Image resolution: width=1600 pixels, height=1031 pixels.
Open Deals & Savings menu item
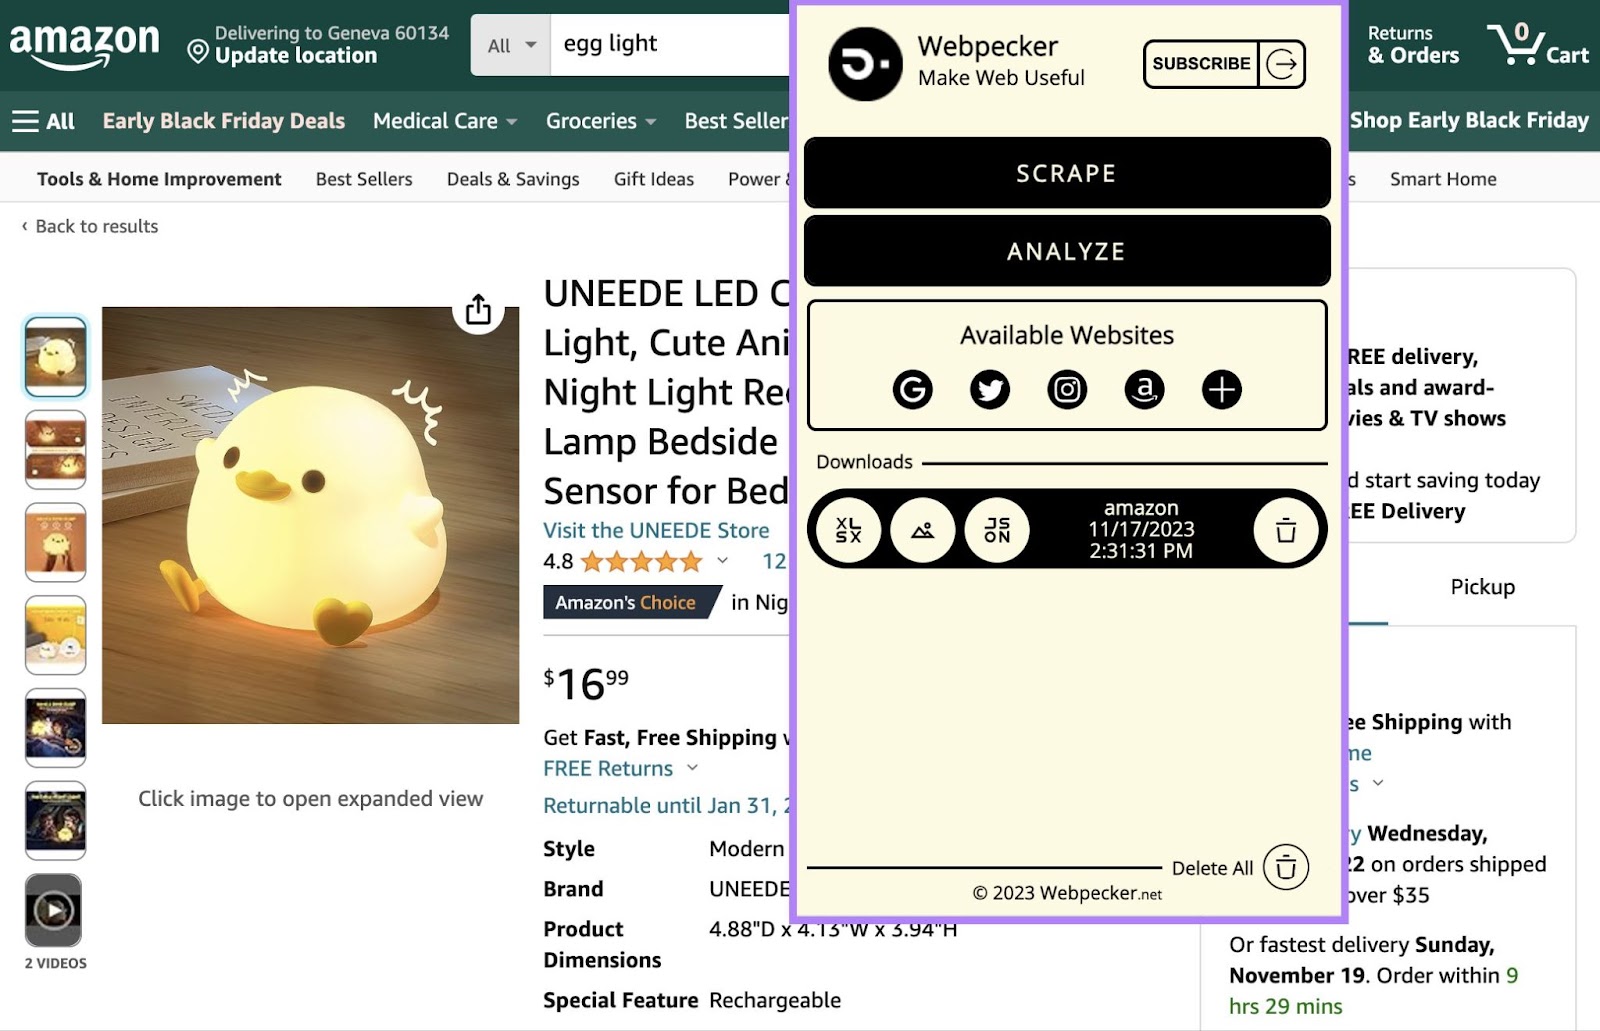pos(513,179)
